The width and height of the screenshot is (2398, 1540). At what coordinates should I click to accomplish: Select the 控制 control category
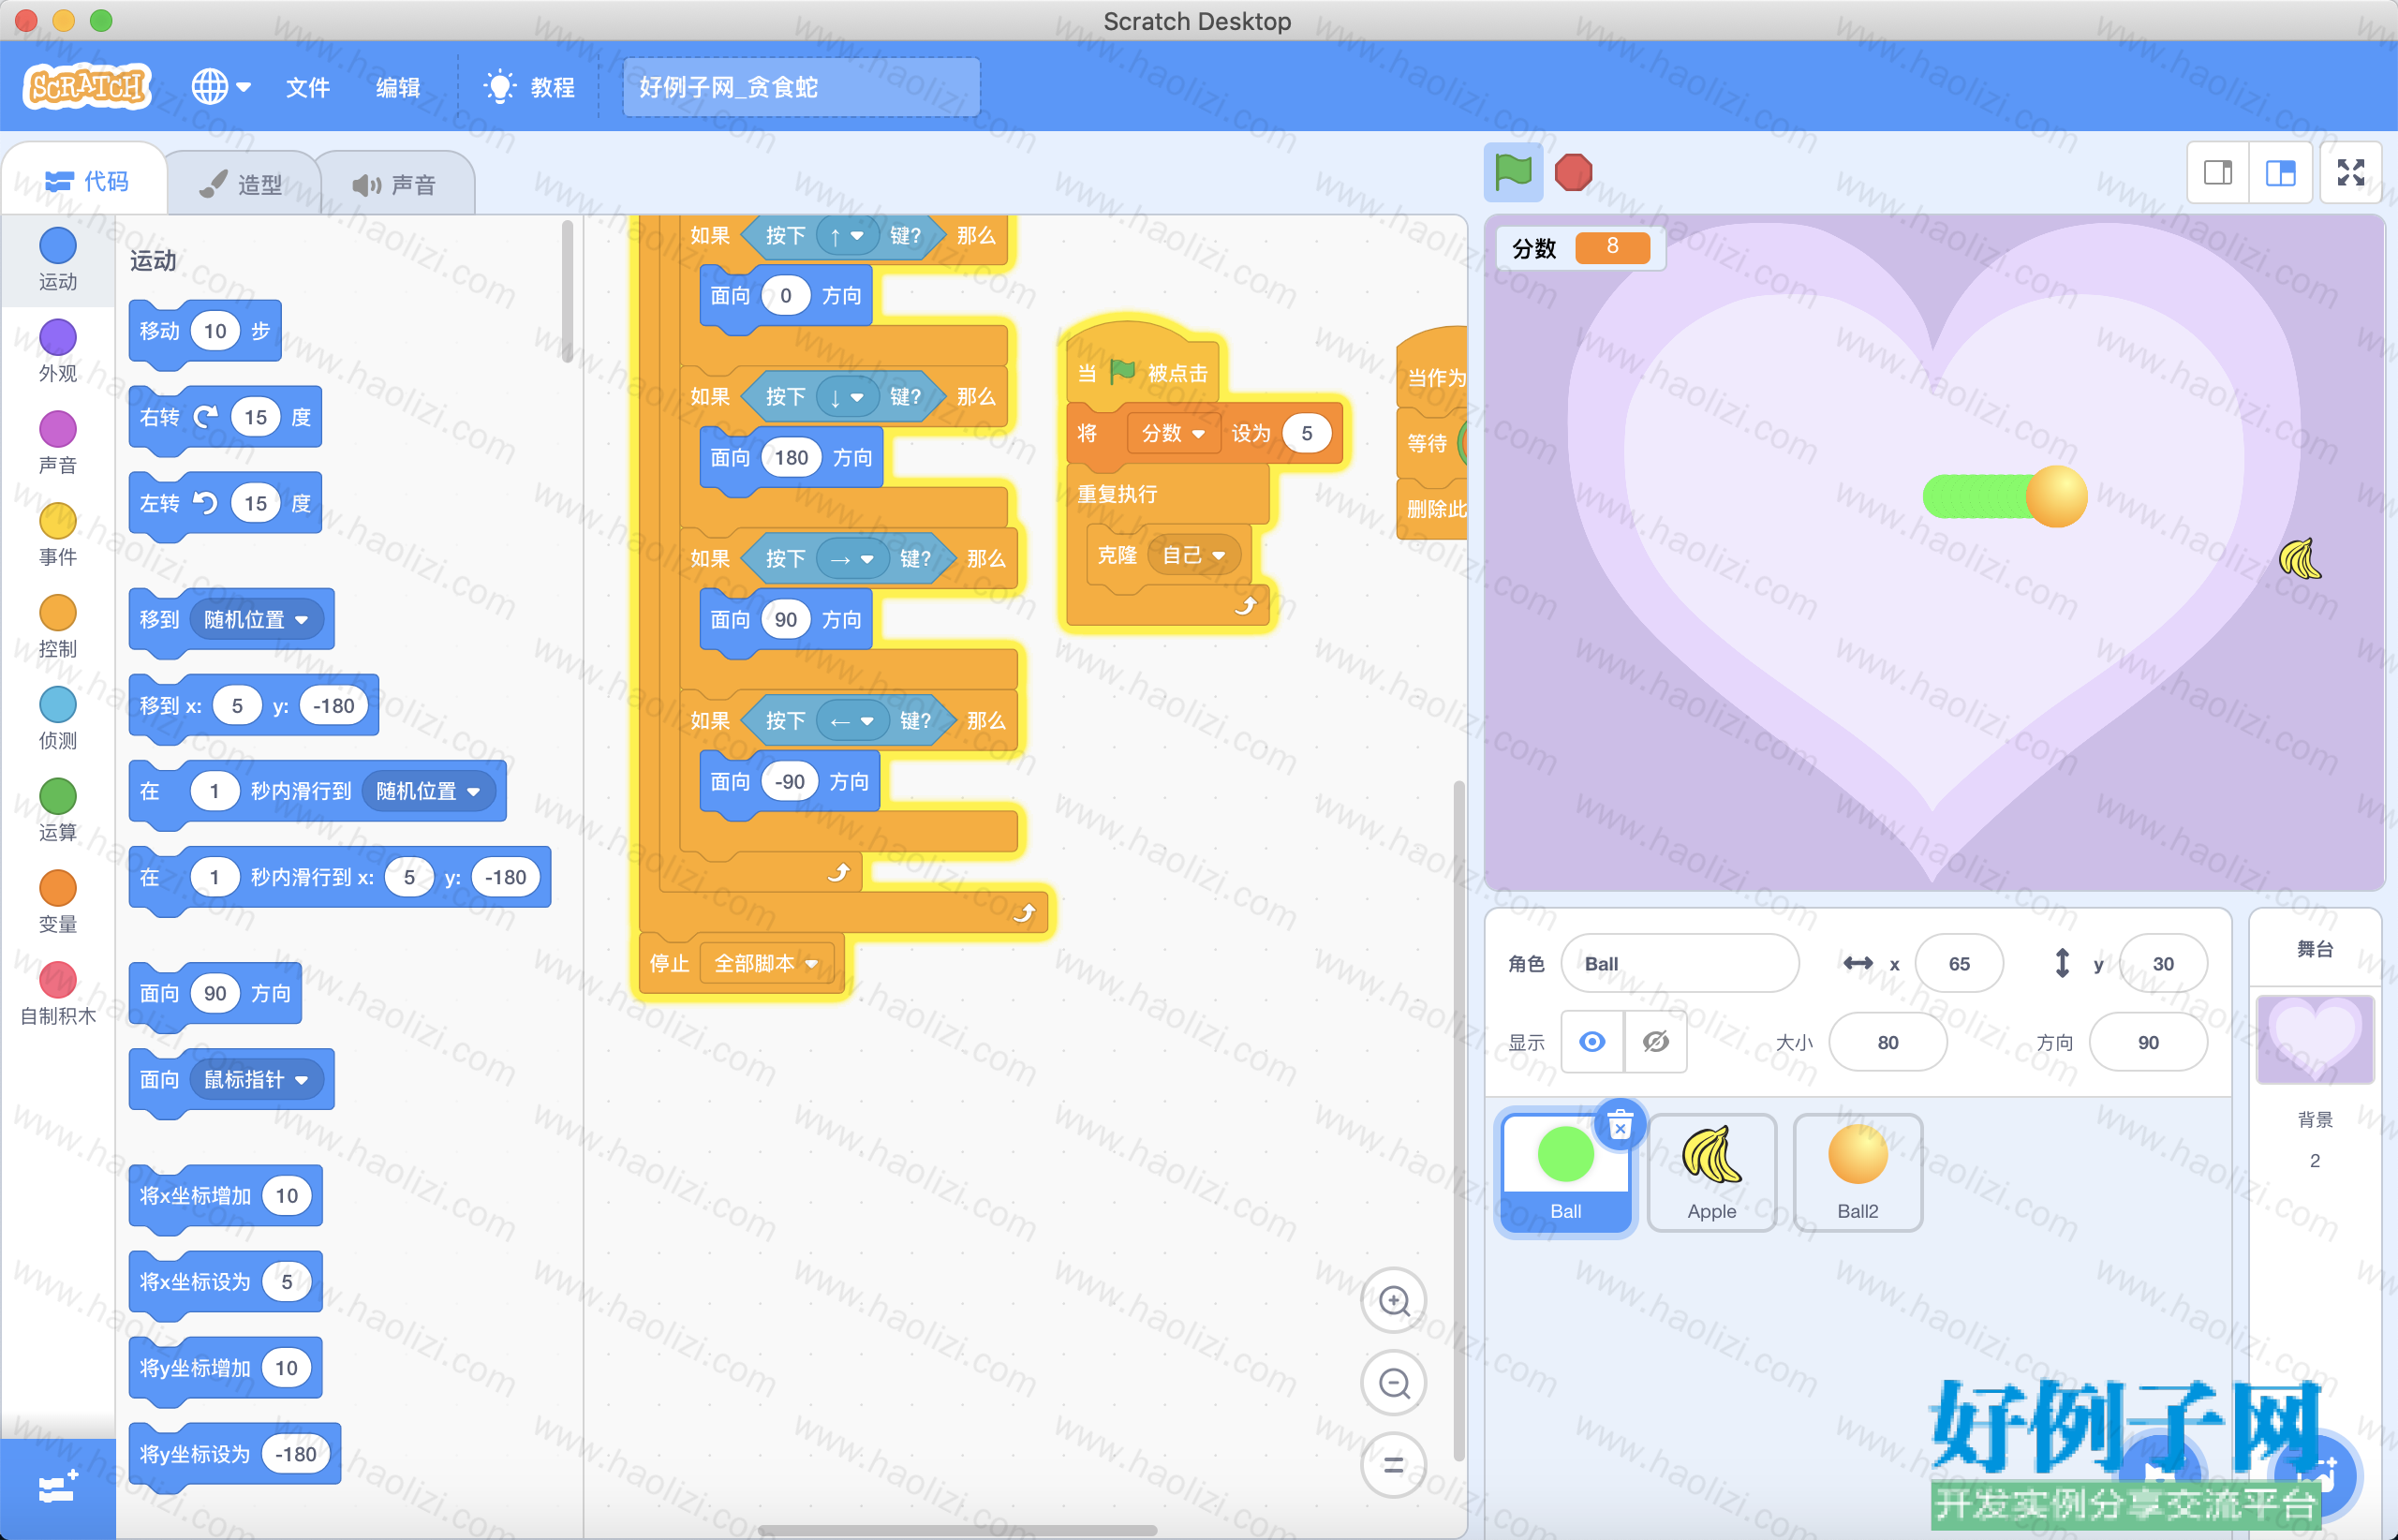point(58,627)
